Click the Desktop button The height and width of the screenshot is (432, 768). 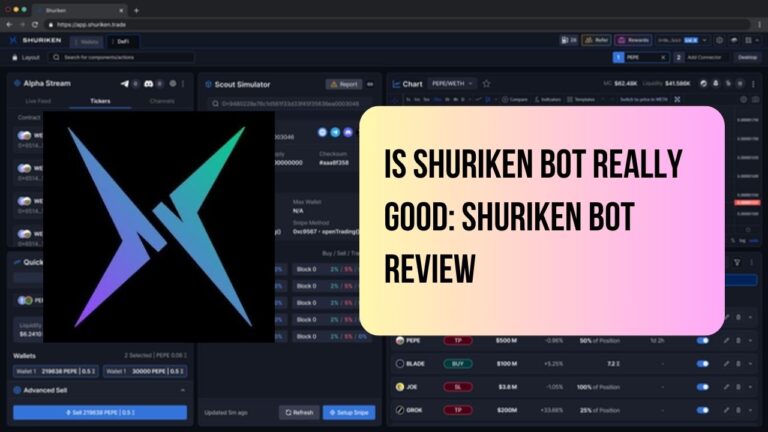pyautogui.click(x=747, y=57)
